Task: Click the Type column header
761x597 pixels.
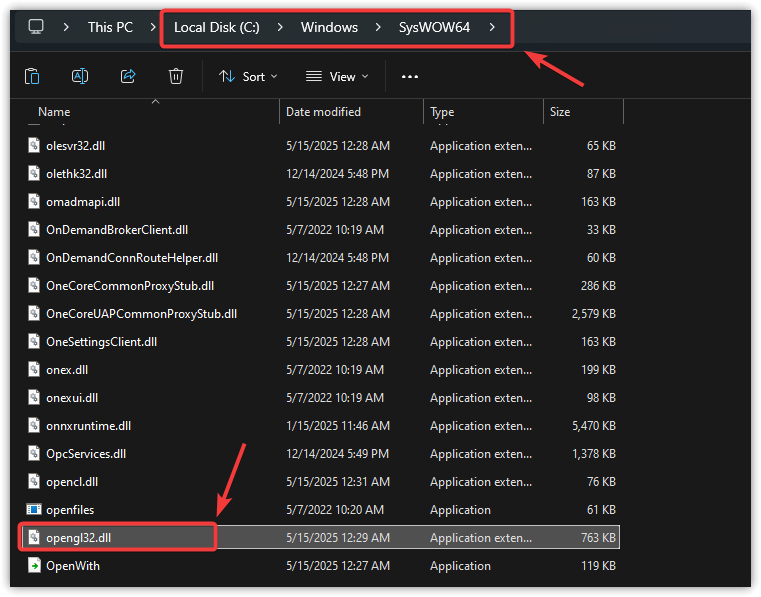Action: pos(442,112)
